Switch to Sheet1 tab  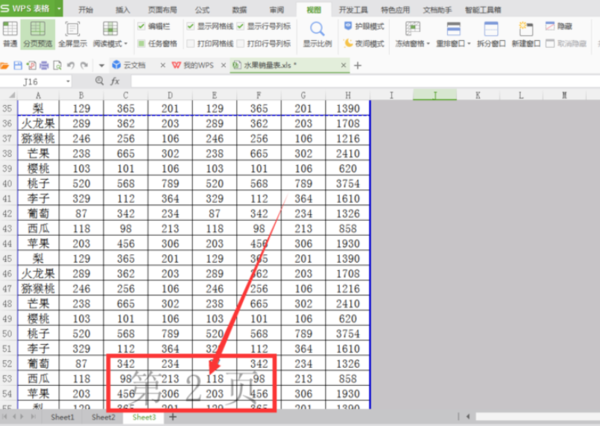point(62,417)
